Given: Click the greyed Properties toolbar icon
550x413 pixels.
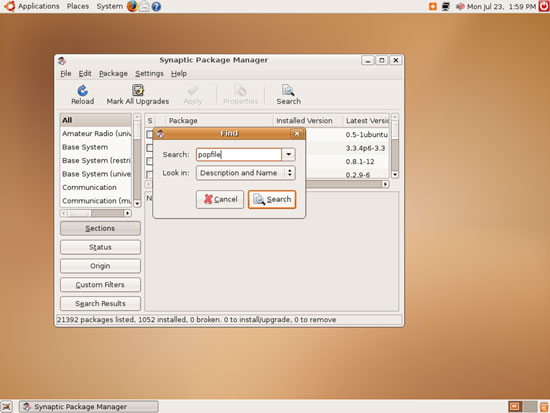Looking at the screenshot, I should coord(240,91).
